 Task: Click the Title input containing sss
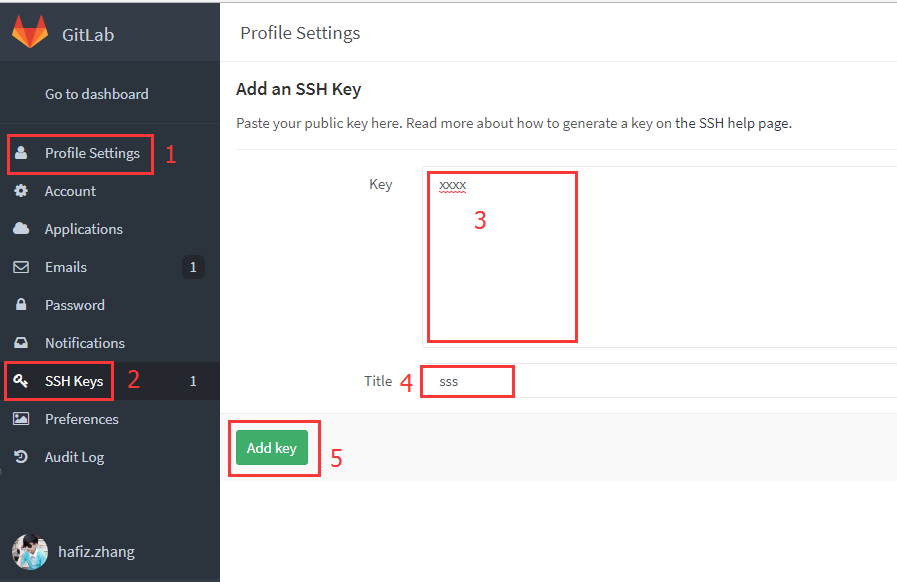click(x=467, y=381)
